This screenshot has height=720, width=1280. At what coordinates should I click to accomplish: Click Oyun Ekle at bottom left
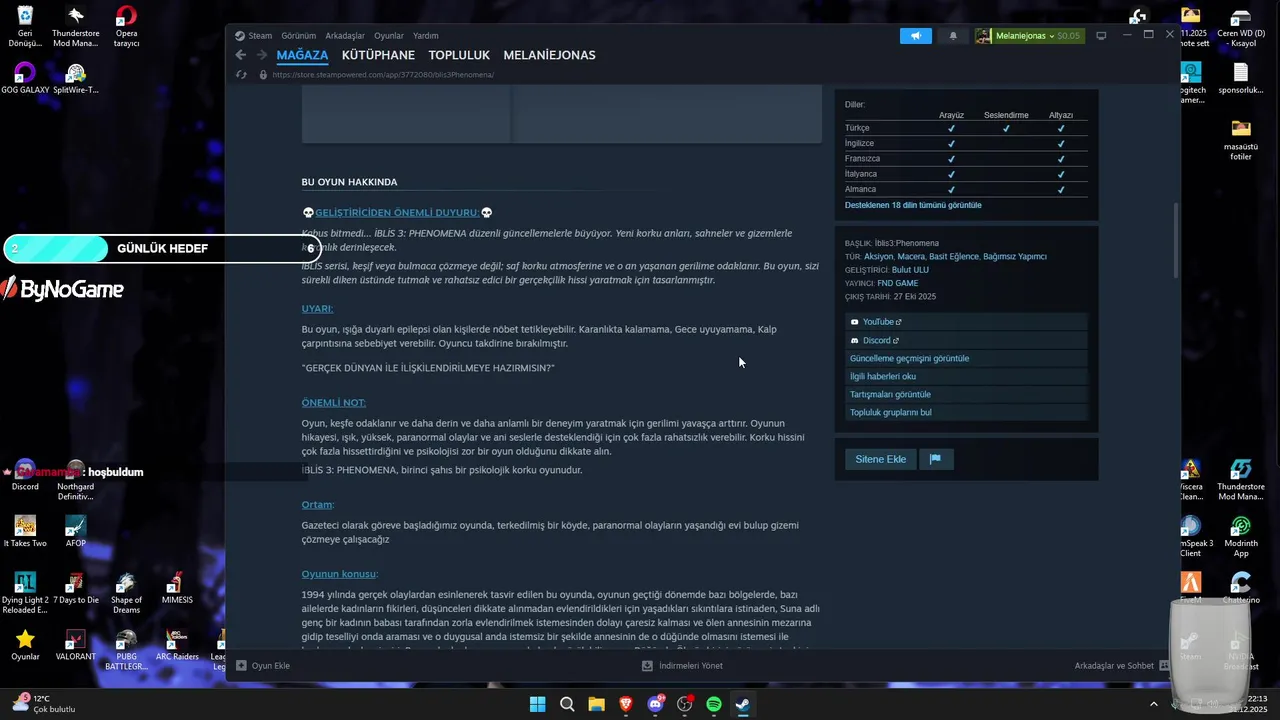click(x=263, y=665)
